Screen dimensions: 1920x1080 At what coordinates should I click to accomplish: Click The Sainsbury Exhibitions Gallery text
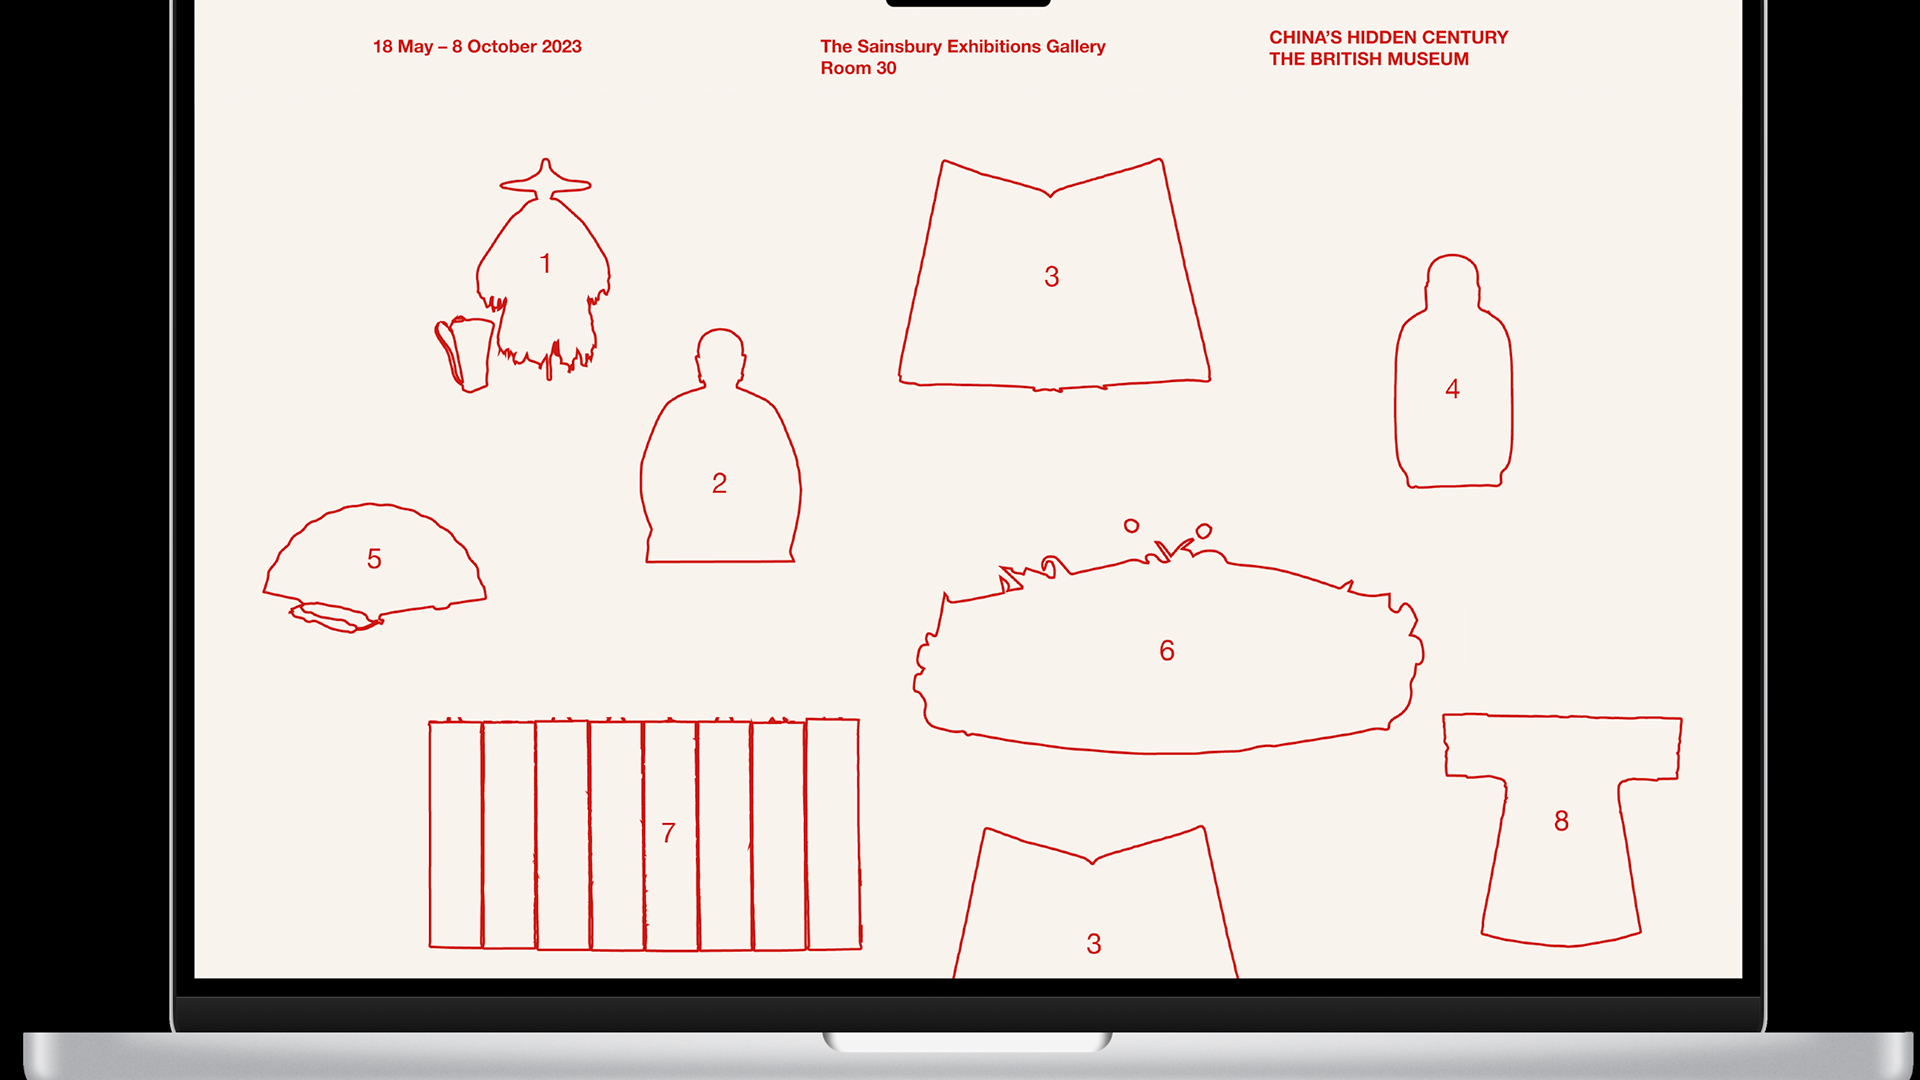click(962, 46)
